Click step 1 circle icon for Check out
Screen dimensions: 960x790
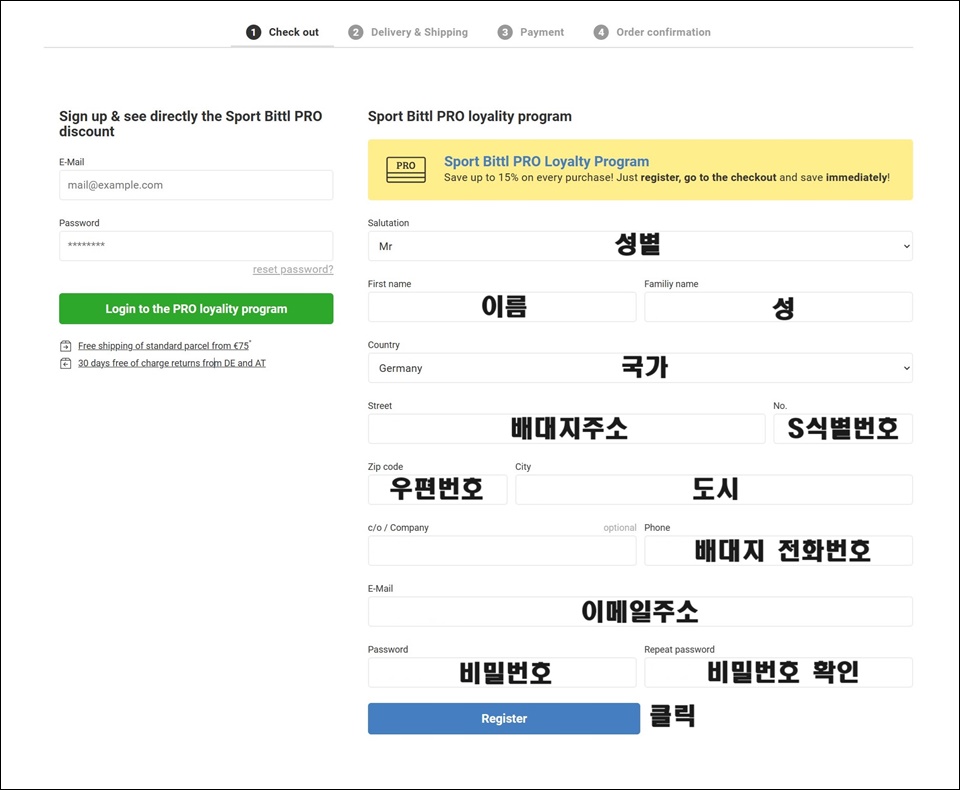tap(253, 32)
